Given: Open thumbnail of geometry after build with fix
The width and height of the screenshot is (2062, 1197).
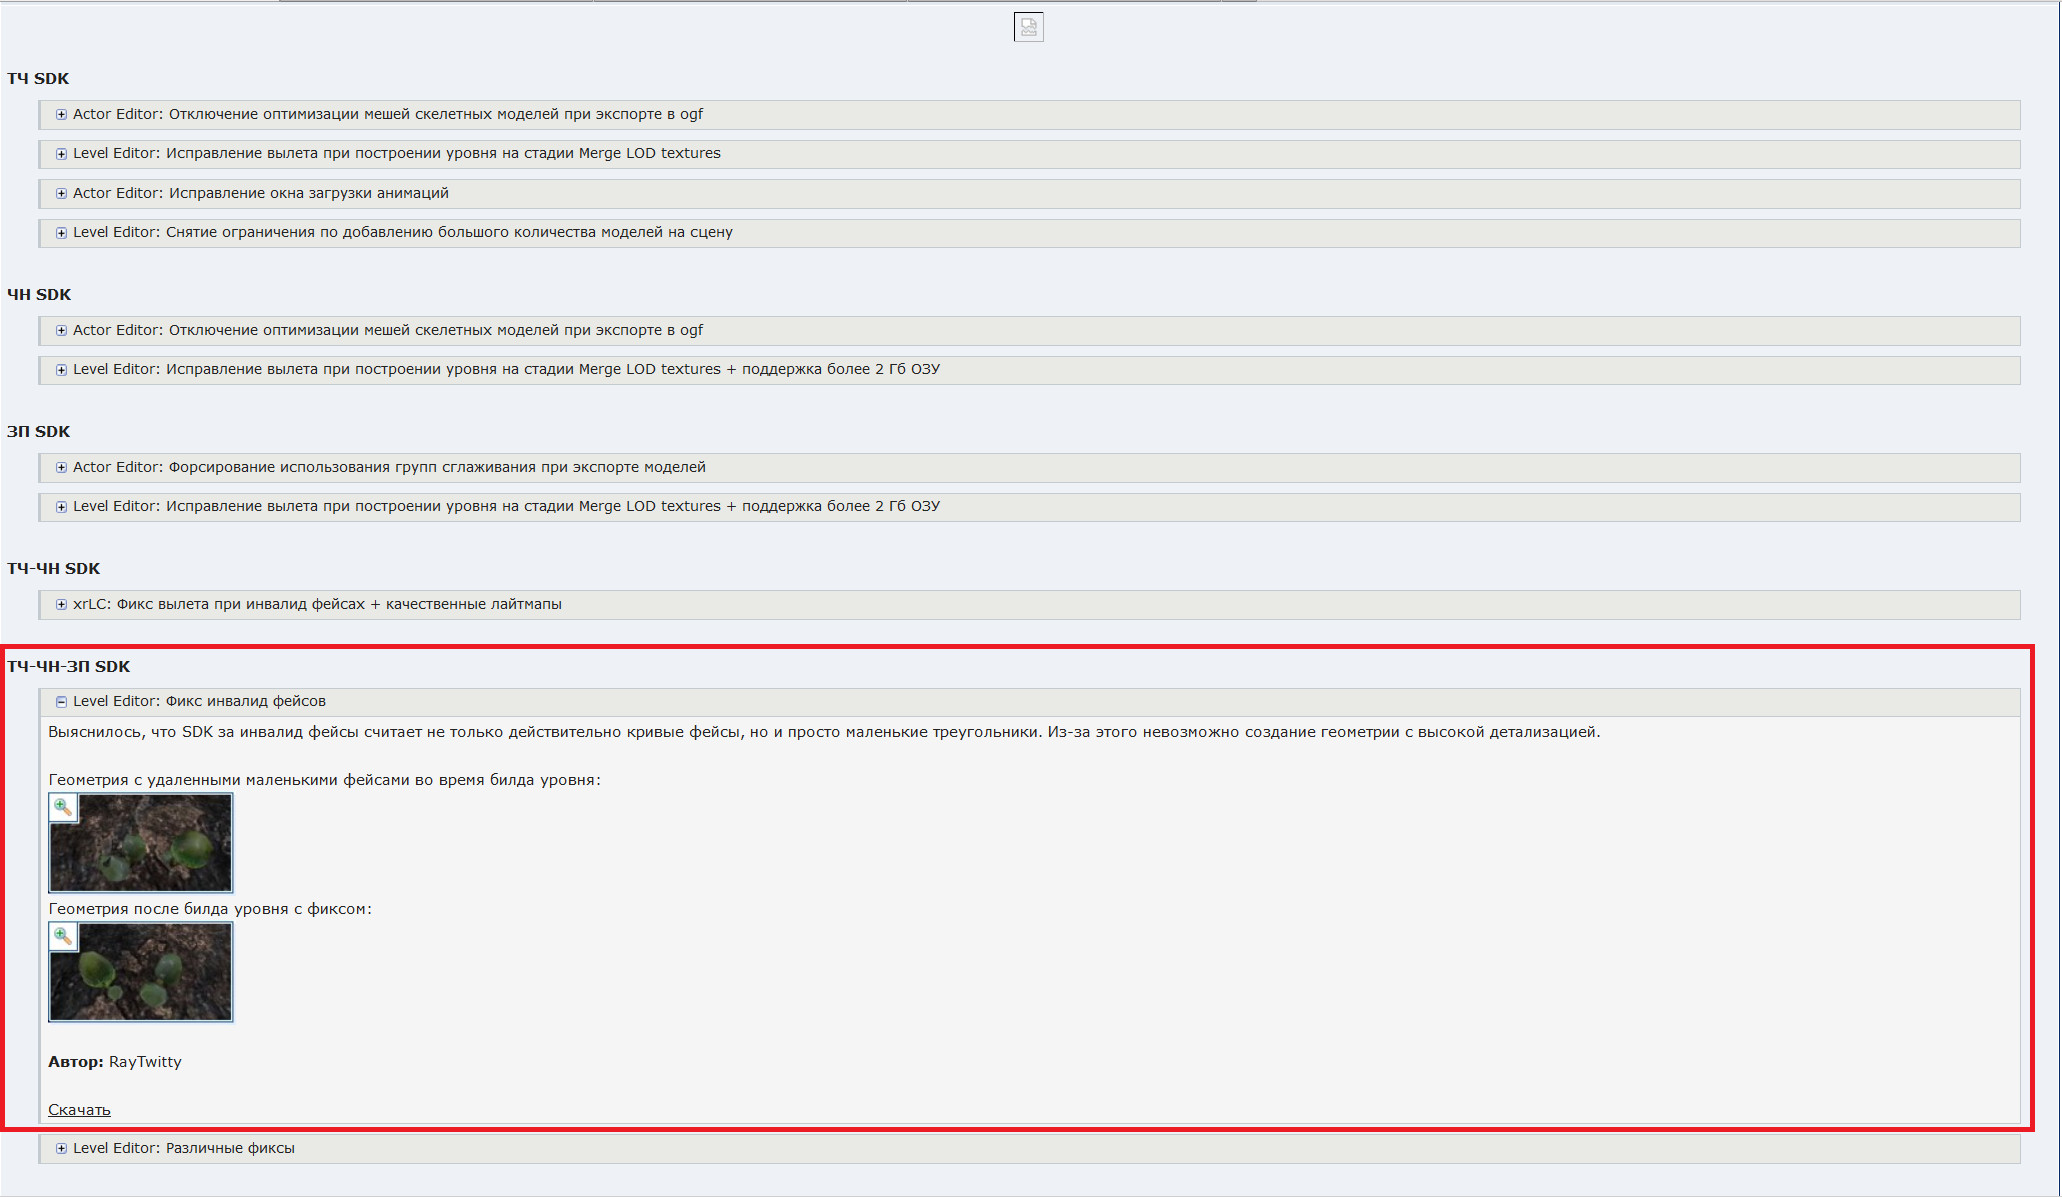Looking at the screenshot, I should 141,972.
